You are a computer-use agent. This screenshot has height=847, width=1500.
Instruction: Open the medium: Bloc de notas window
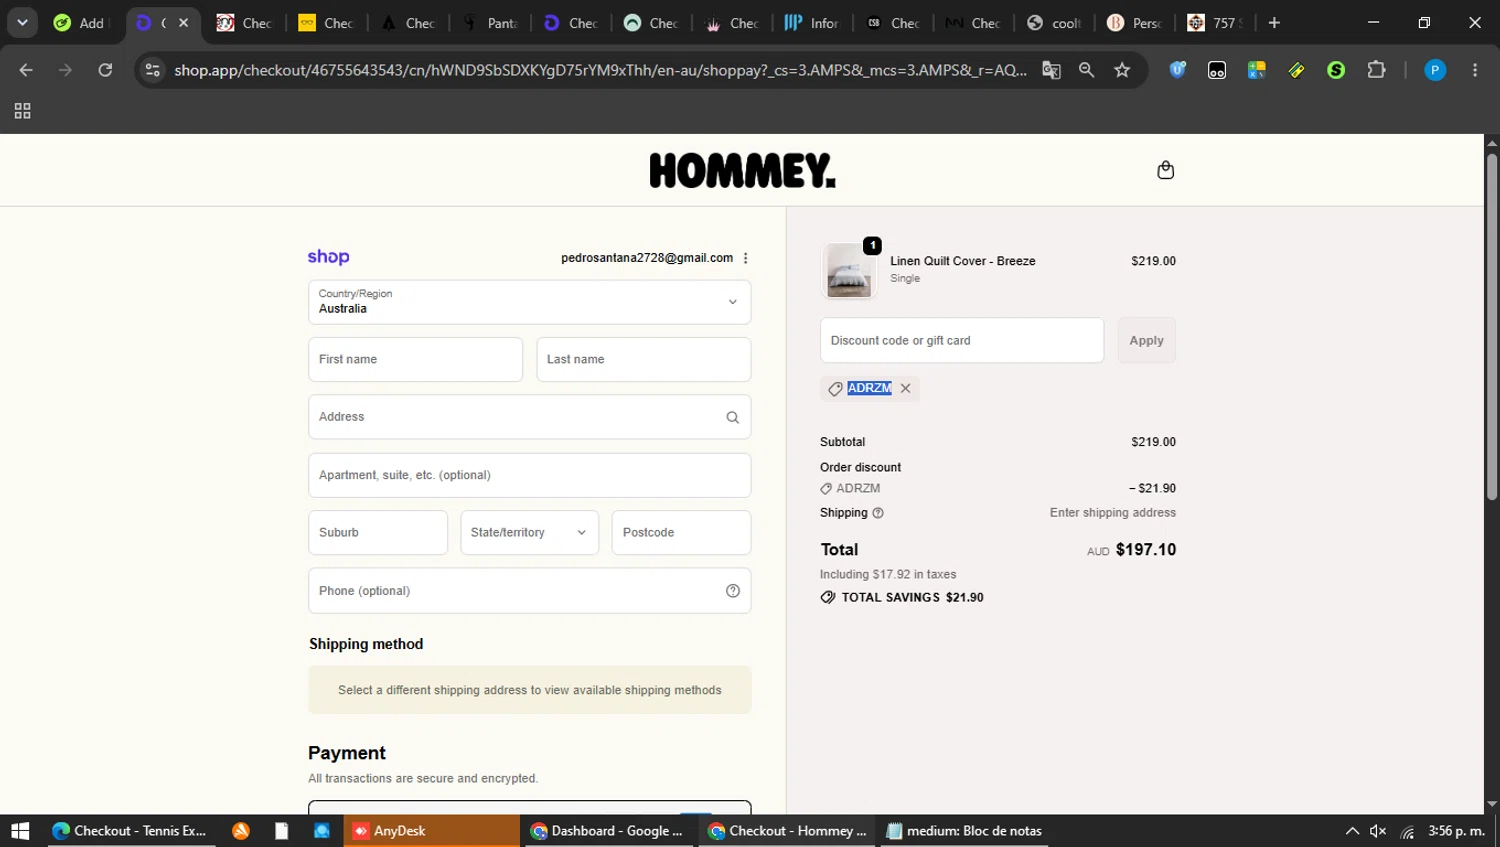click(x=964, y=831)
